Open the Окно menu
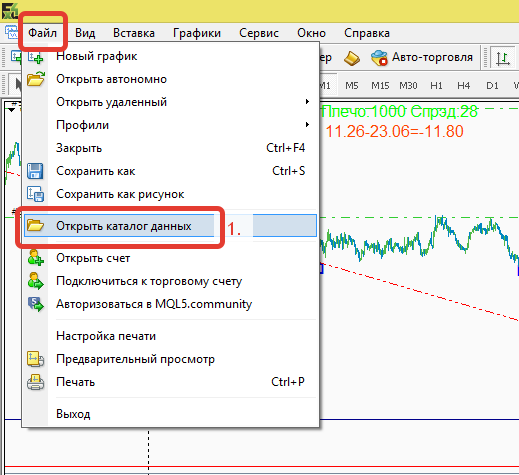 [x=311, y=33]
